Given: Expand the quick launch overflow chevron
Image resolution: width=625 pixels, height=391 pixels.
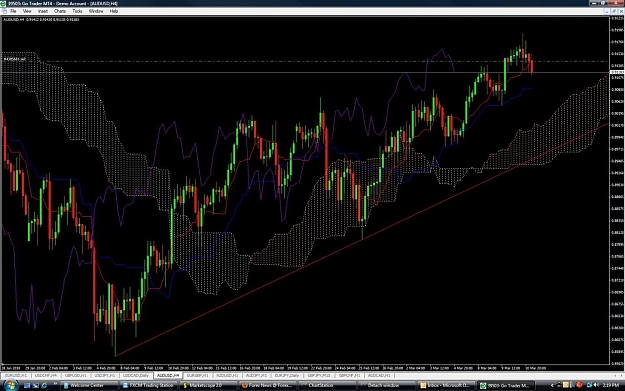Looking at the screenshot, I should (55, 384).
